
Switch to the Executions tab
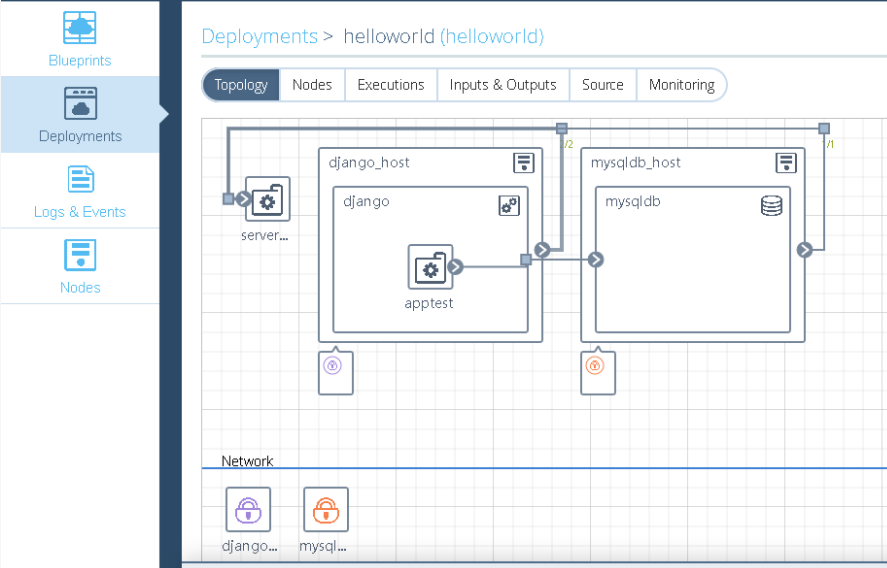pos(391,85)
